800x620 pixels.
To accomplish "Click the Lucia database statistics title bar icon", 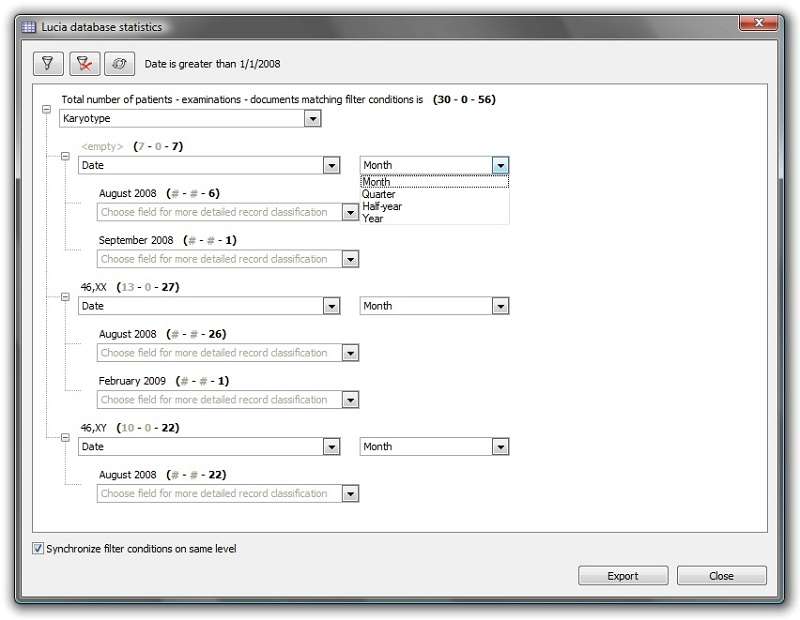I will pos(29,27).
